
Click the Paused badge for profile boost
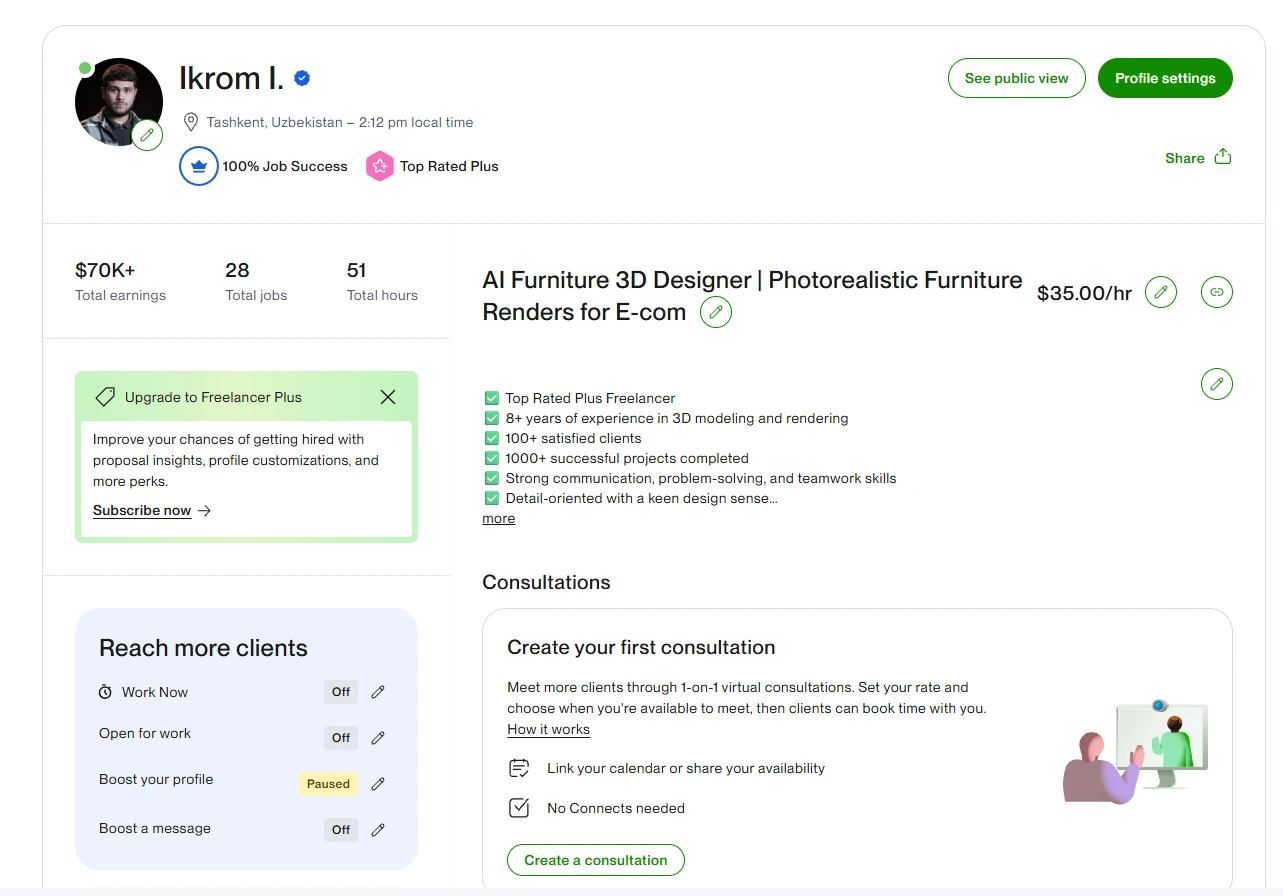(x=328, y=784)
